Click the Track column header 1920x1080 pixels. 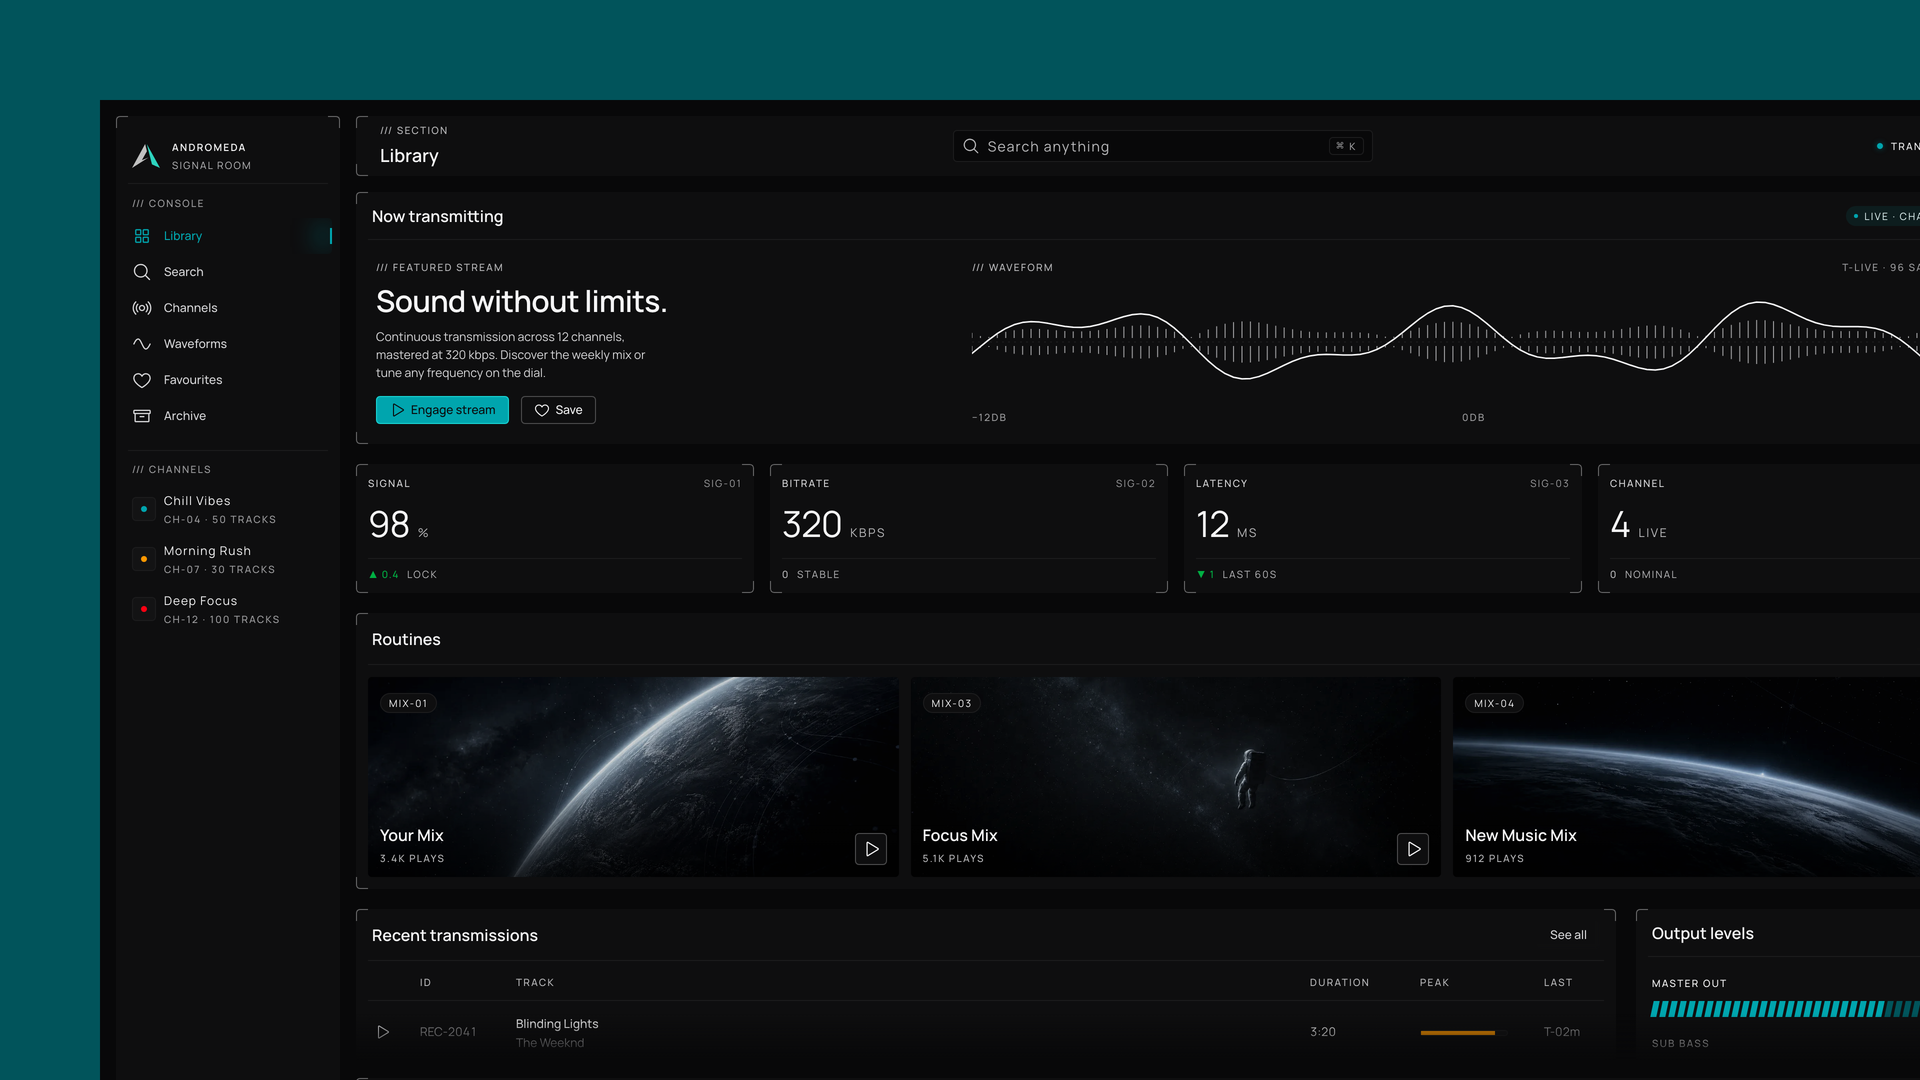click(535, 983)
